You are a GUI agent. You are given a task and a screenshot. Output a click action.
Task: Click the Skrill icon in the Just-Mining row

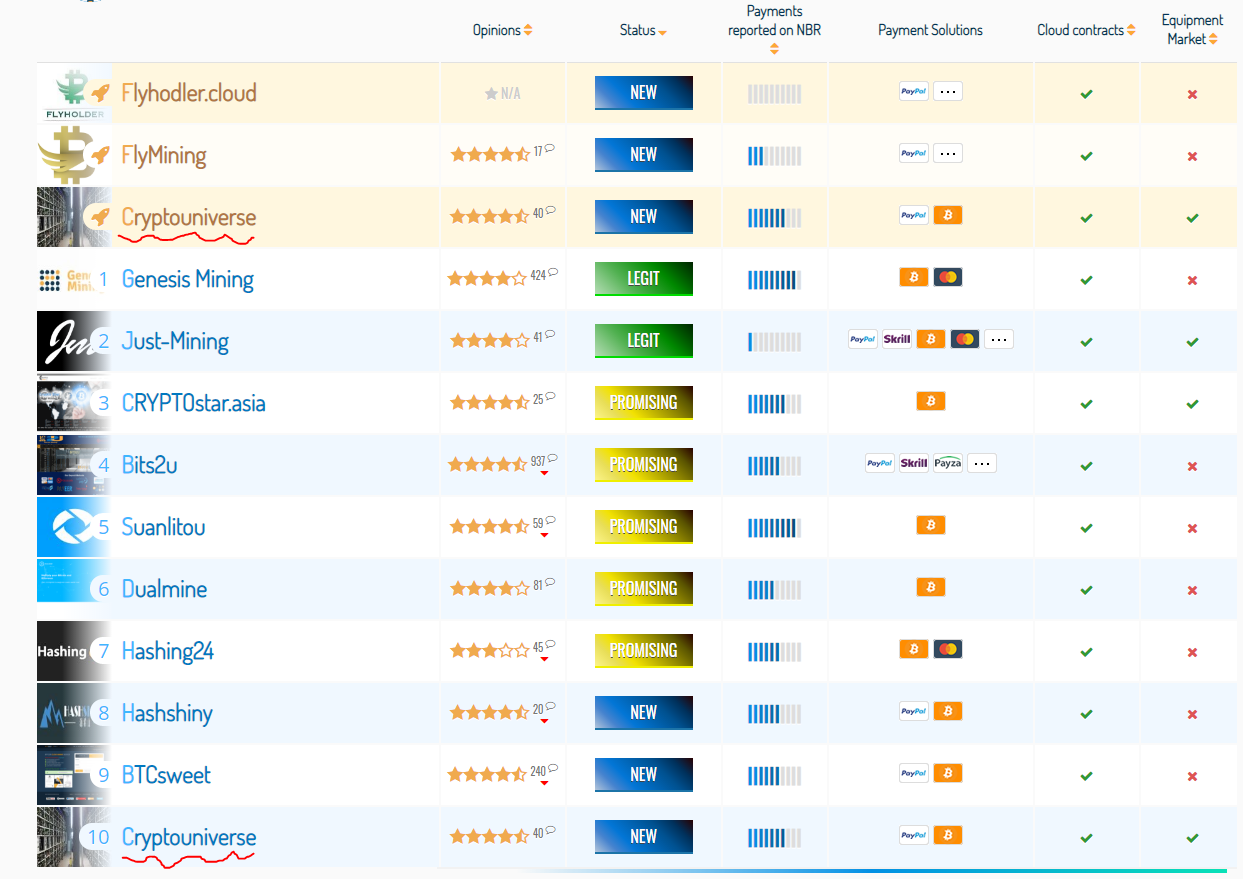(x=897, y=339)
